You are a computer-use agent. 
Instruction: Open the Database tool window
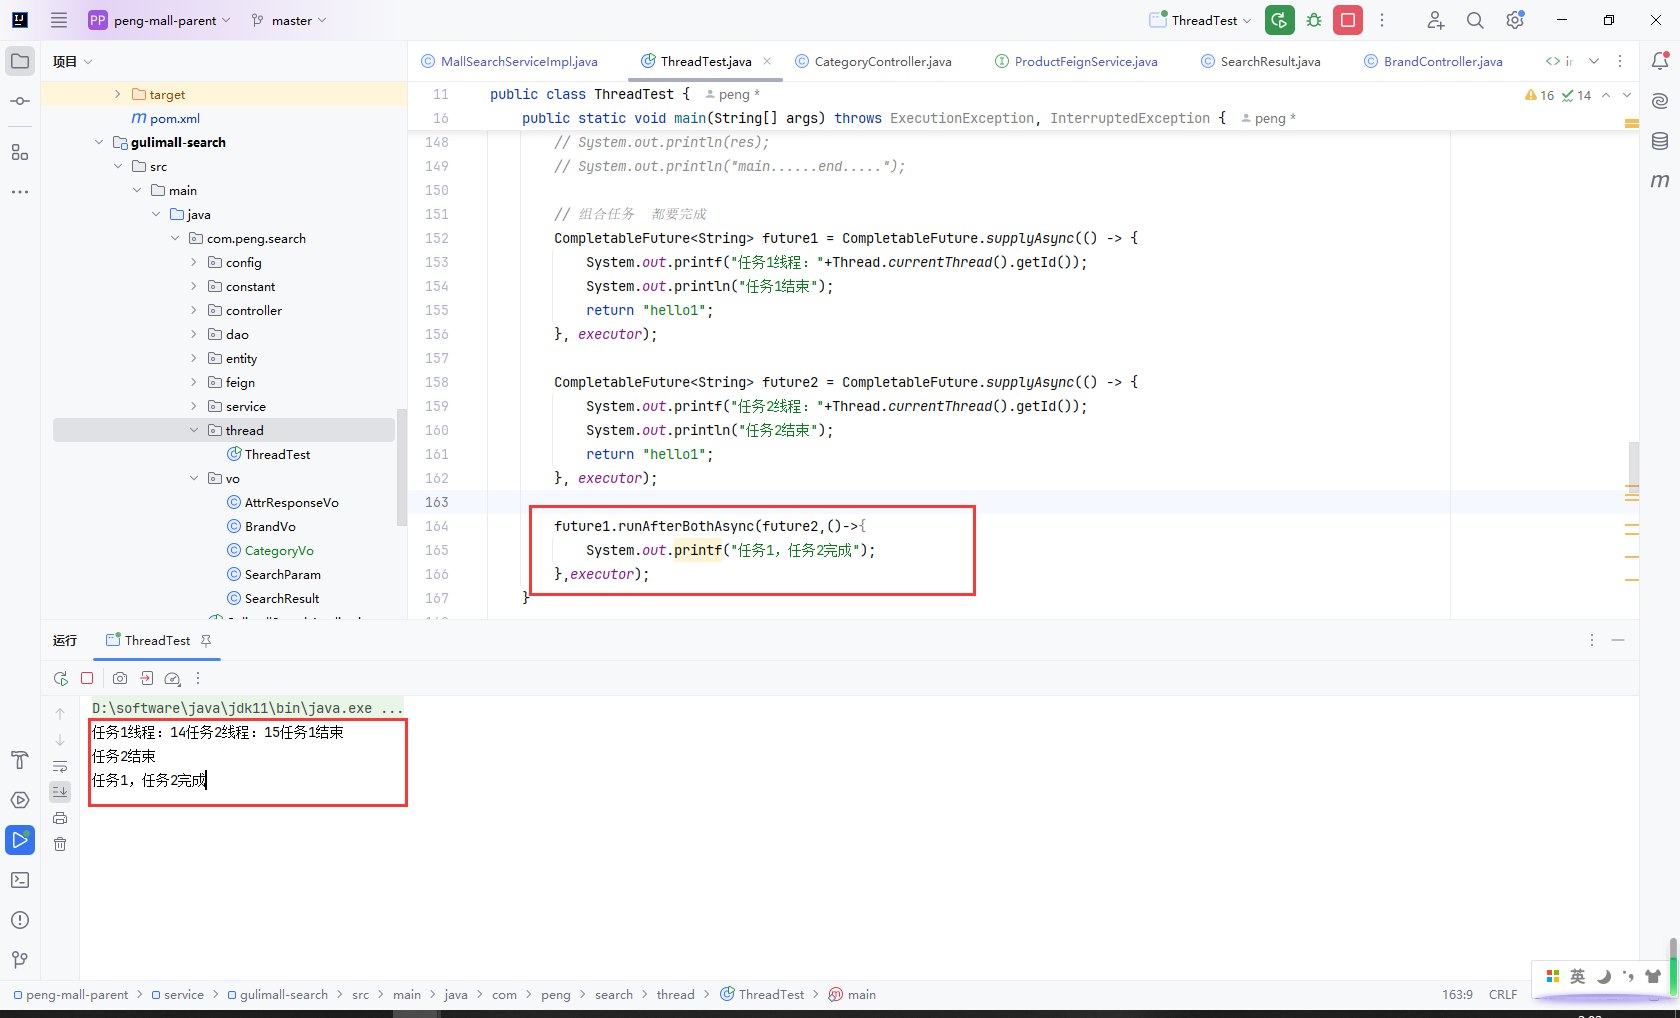coord(1660,141)
